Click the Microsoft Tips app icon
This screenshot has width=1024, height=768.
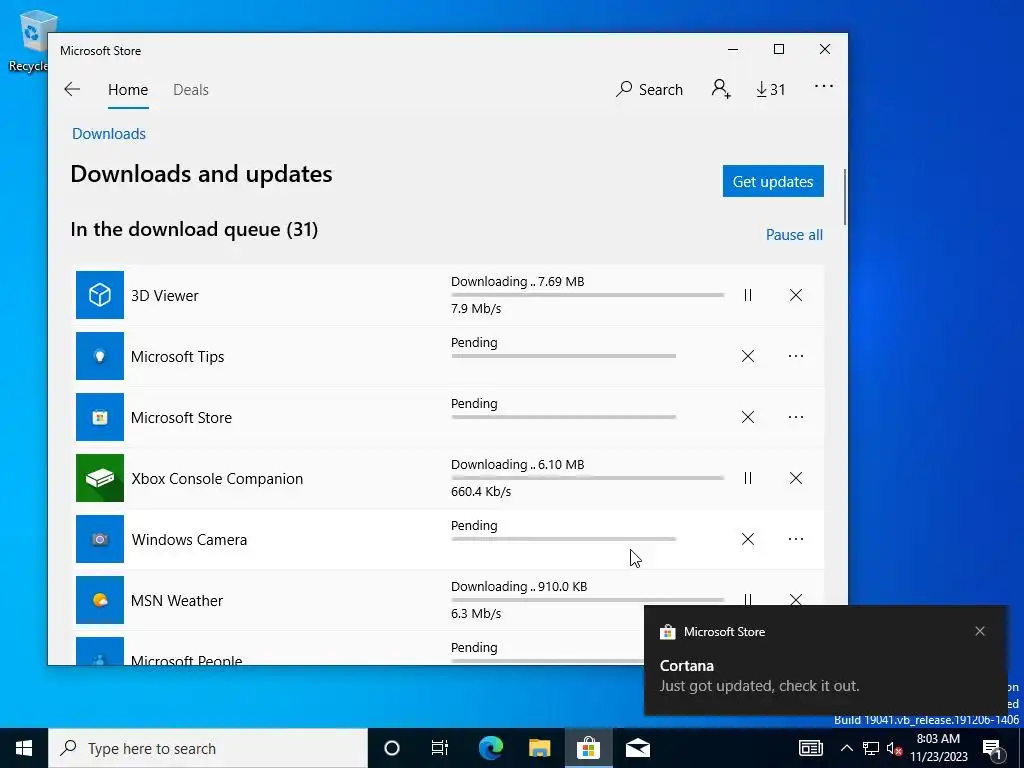(x=100, y=356)
